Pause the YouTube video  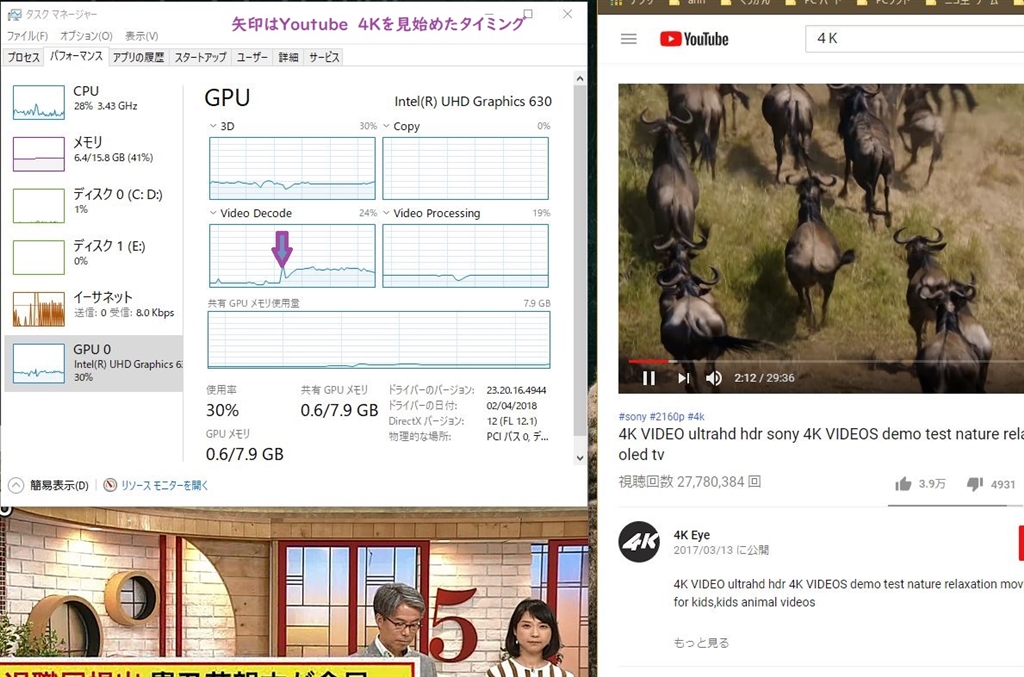tap(648, 378)
